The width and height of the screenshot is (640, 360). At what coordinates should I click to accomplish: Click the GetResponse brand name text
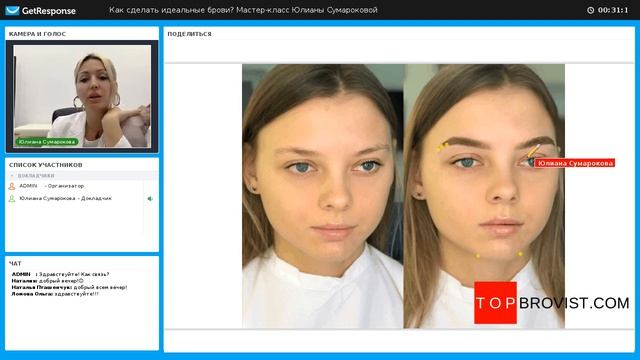(49, 11)
